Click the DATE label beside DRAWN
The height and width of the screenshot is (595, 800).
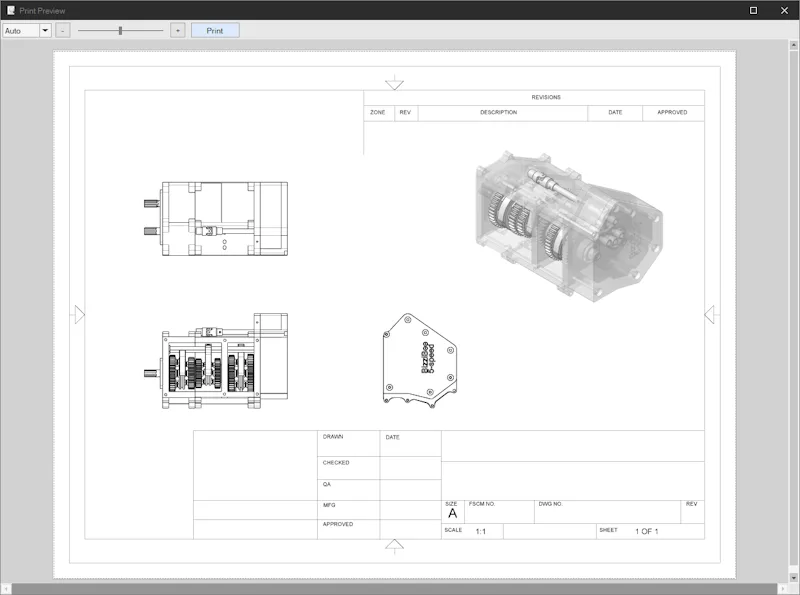[x=392, y=437]
